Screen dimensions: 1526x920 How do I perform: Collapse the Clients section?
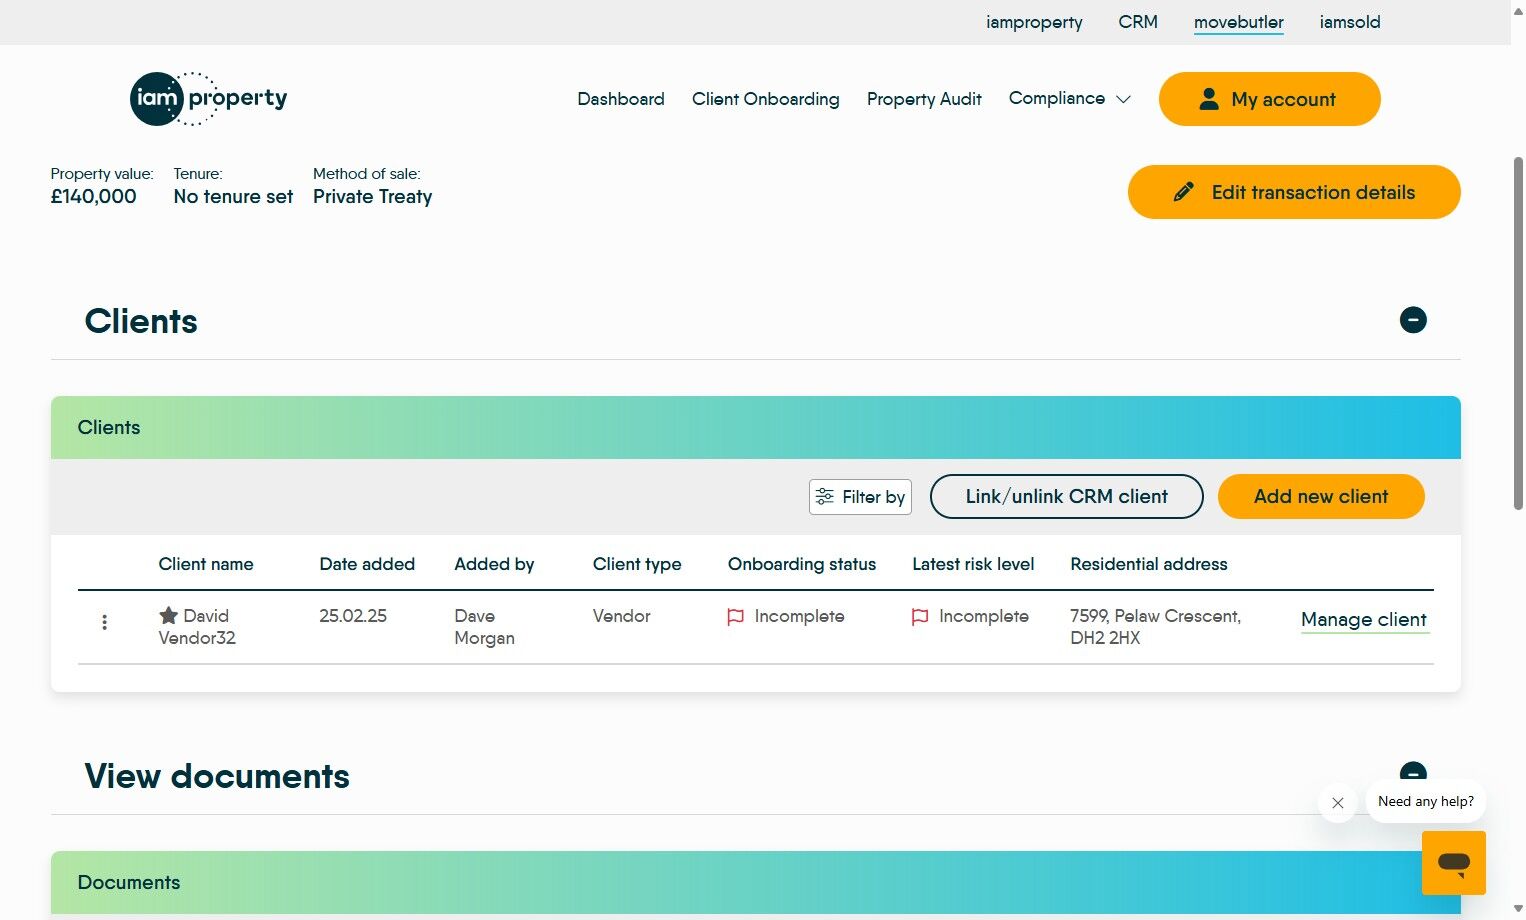click(1413, 320)
